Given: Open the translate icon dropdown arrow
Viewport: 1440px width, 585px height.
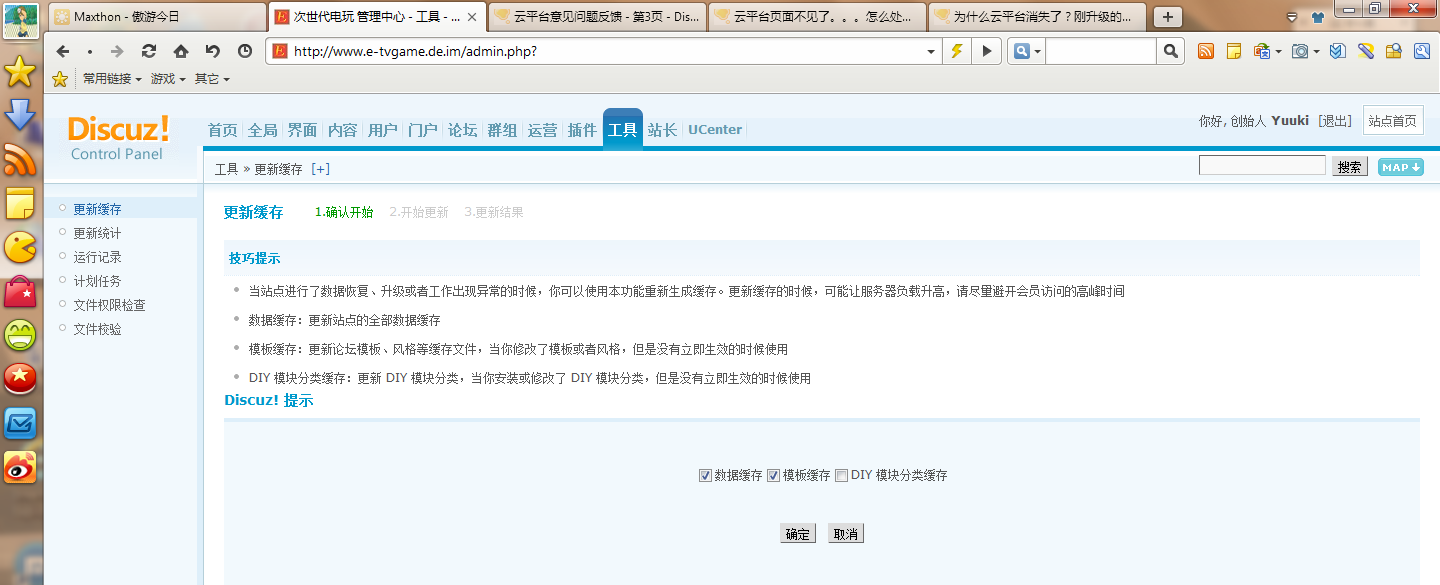Looking at the screenshot, I should (x=1277, y=51).
